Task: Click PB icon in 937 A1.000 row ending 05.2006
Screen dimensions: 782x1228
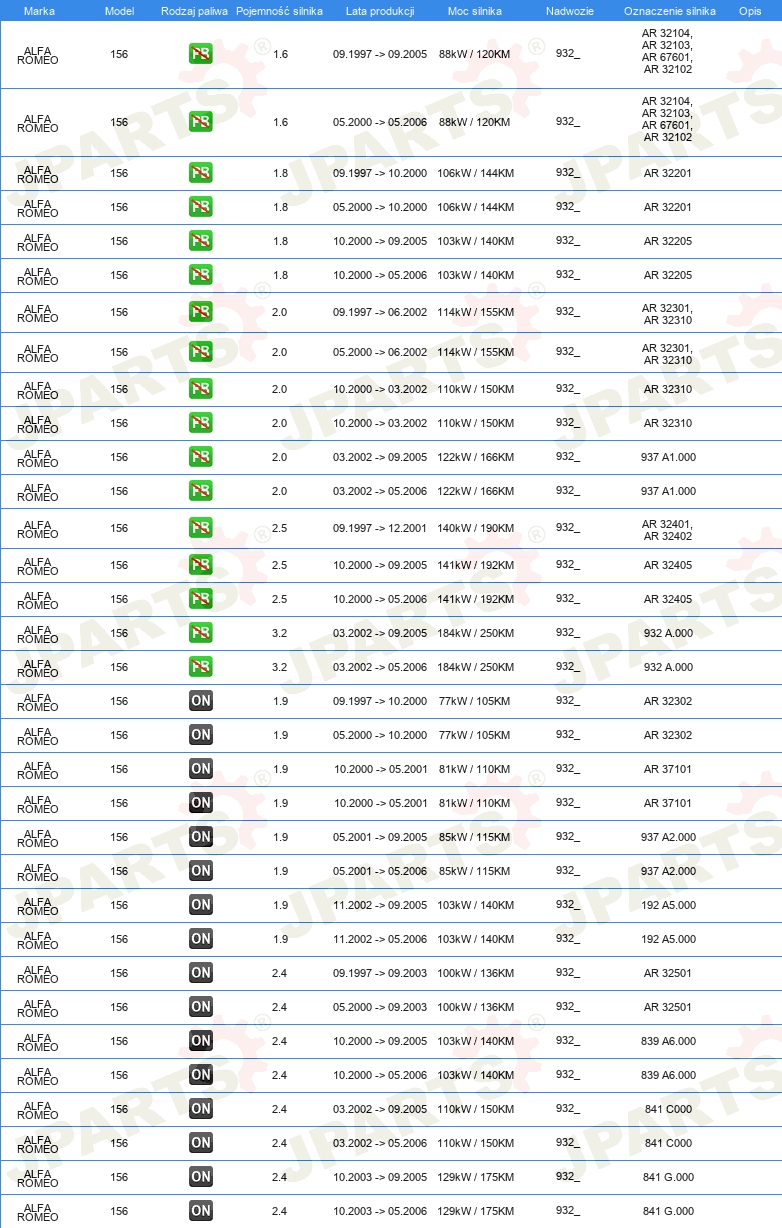Action: tap(200, 491)
